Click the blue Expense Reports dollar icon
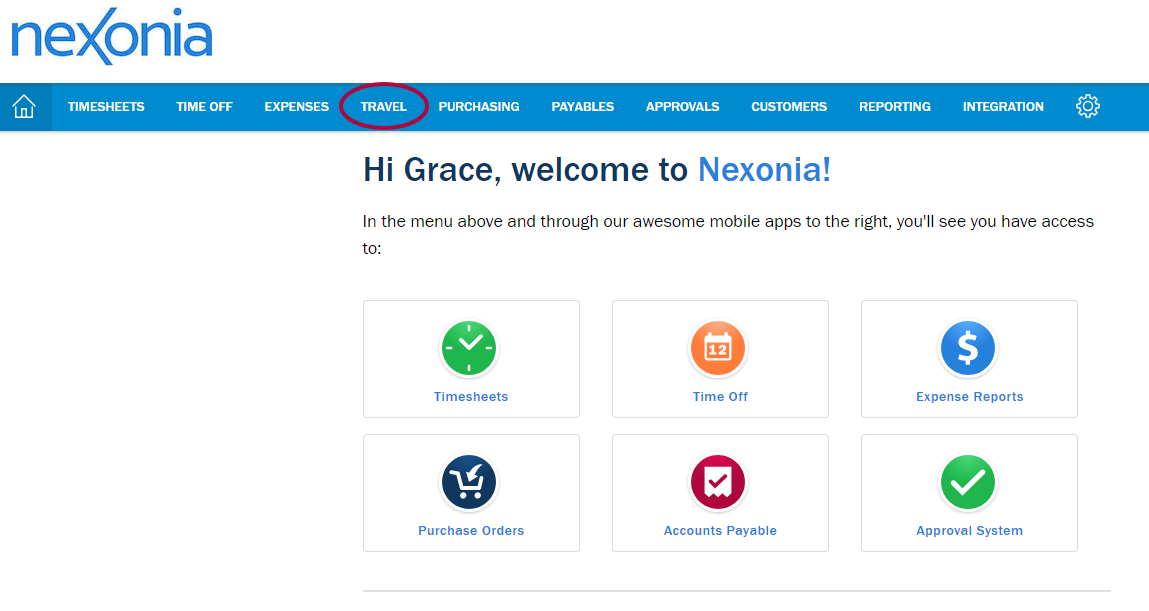This screenshot has width=1149, height=611. click(968, 348)
